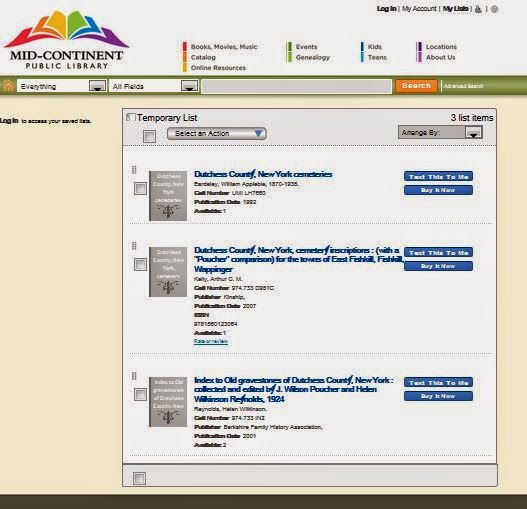This screenshot has height=509, width=527.
Task: Open cover thumbnail of Dutchess County cemeteries
Action: tap(168, 196)
